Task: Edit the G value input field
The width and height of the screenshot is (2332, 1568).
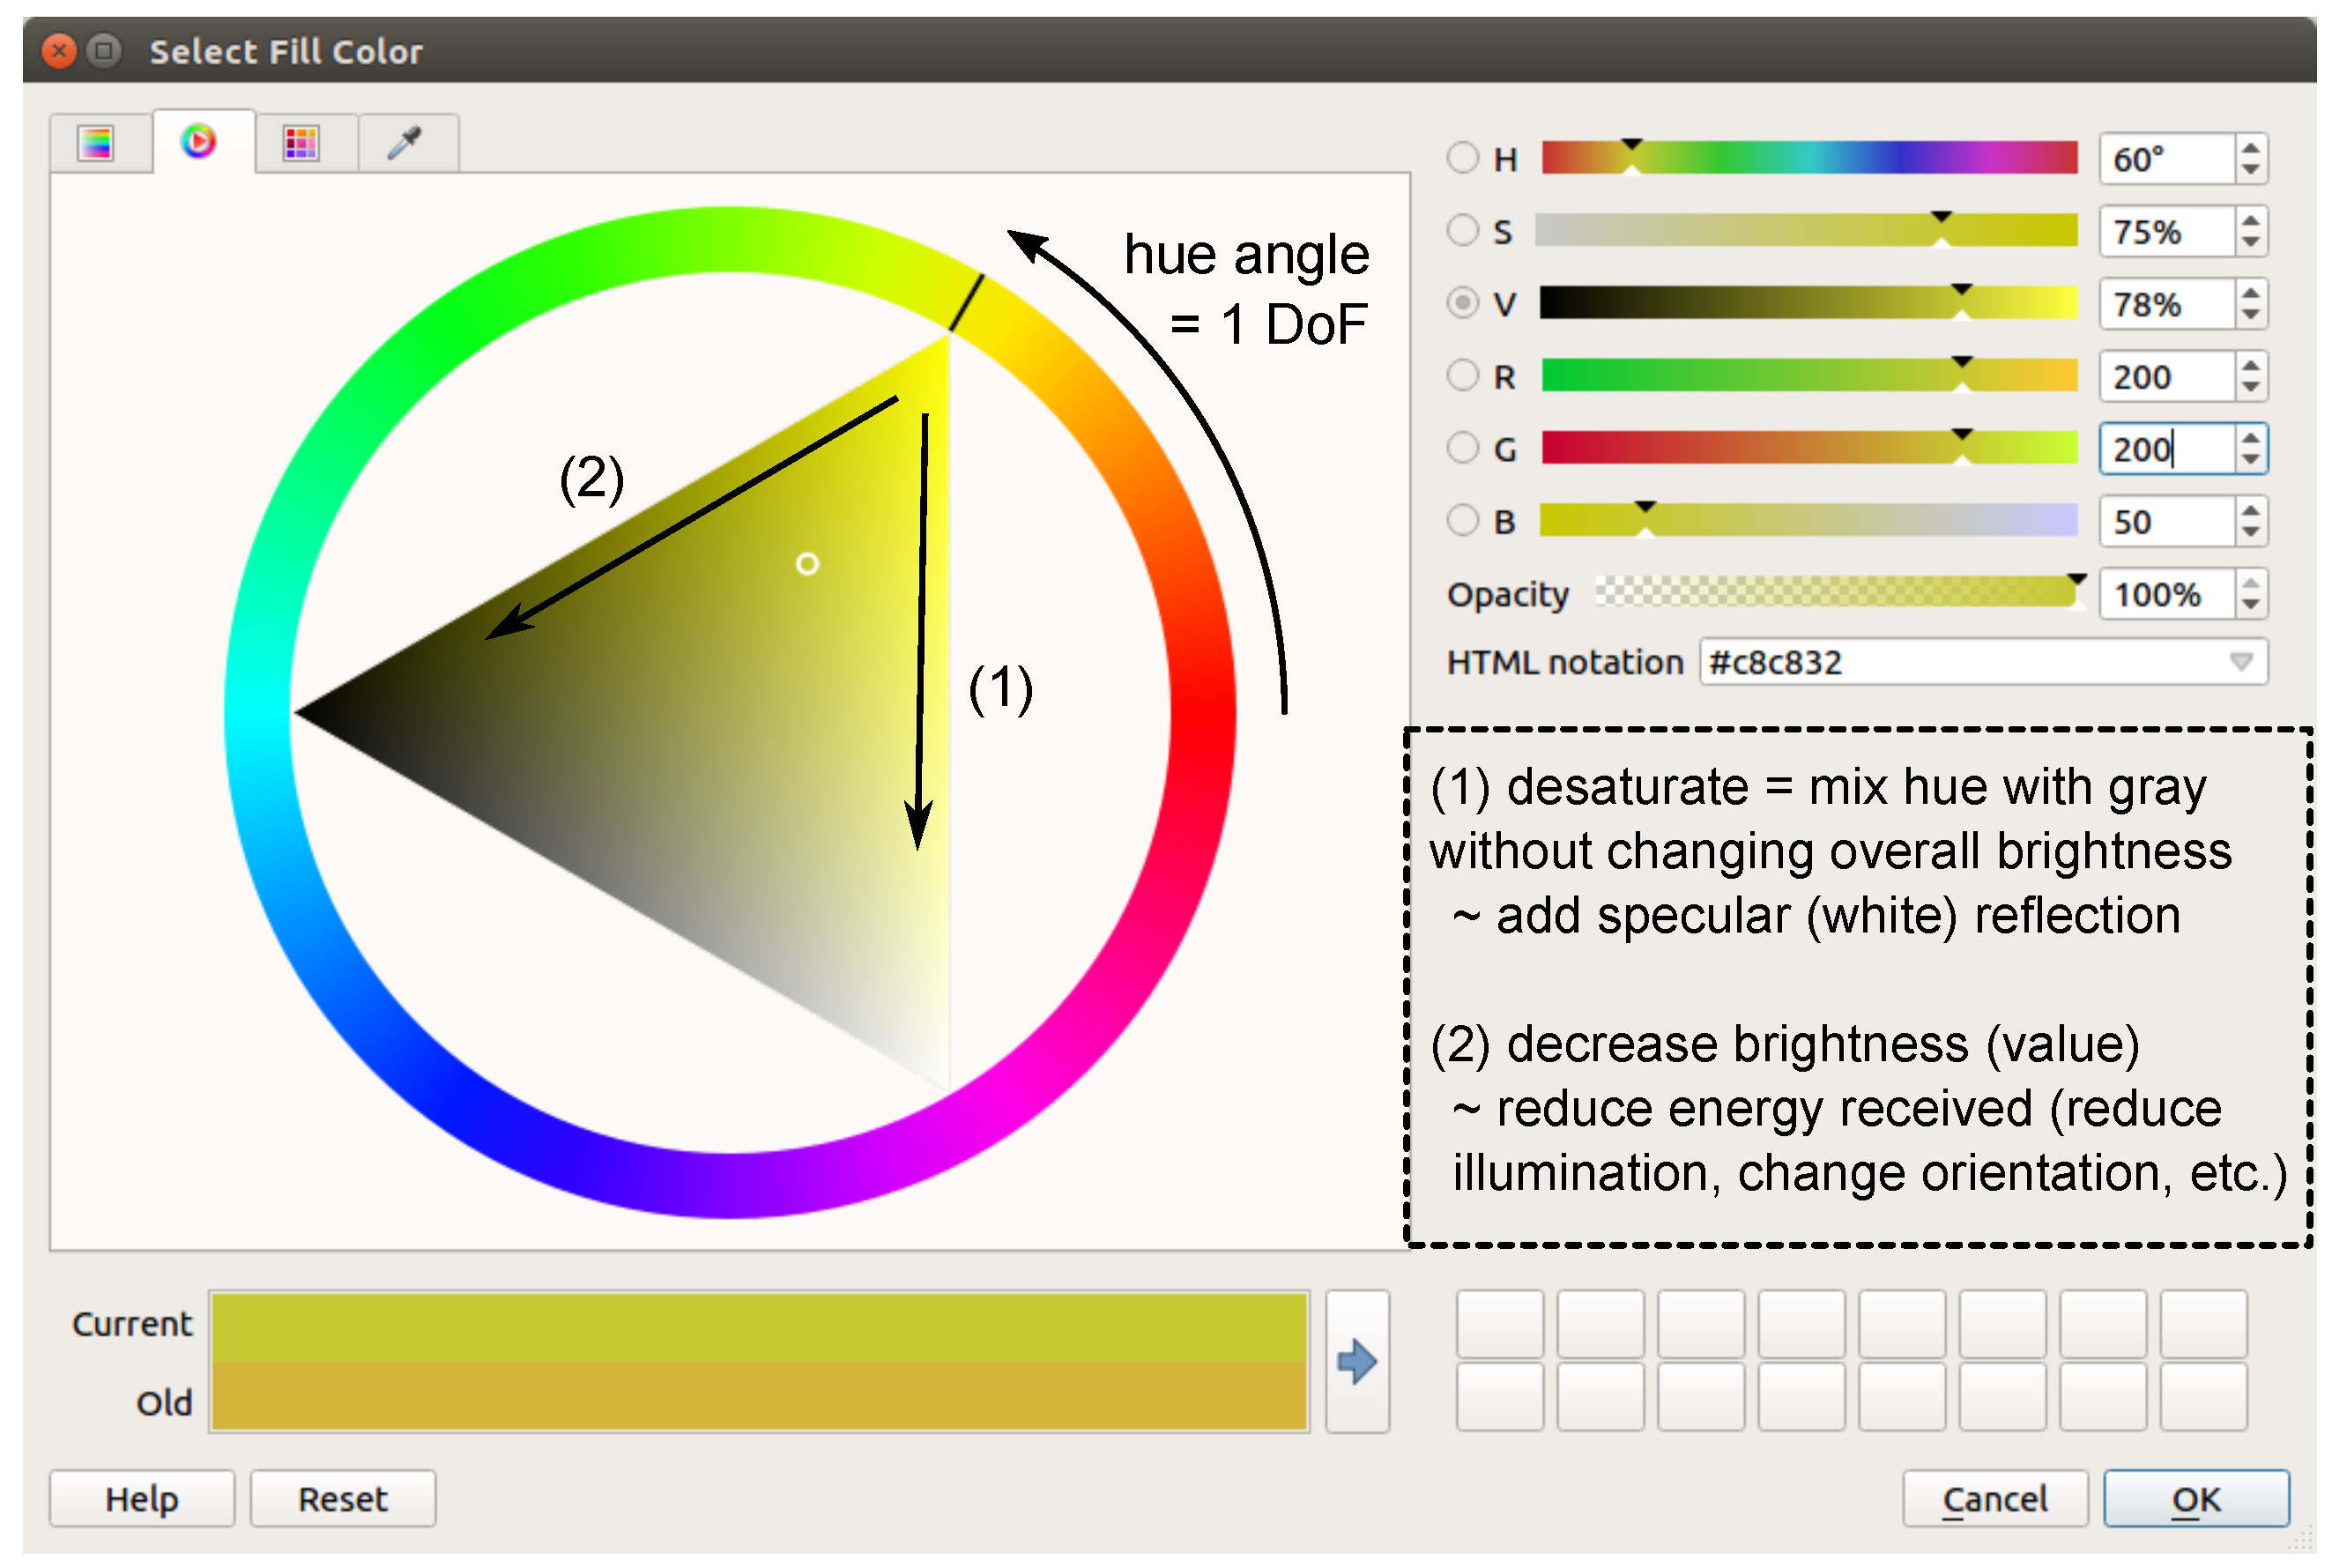Action: point(2160,449)
